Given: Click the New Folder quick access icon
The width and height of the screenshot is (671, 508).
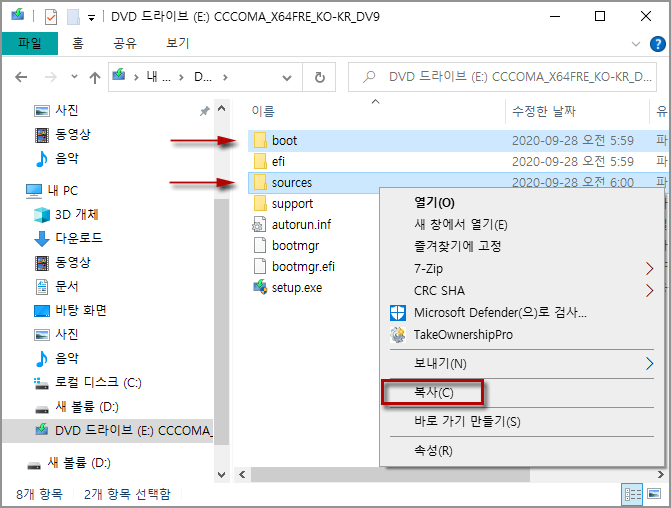Looking at the screenshot, I should (73, 17).
